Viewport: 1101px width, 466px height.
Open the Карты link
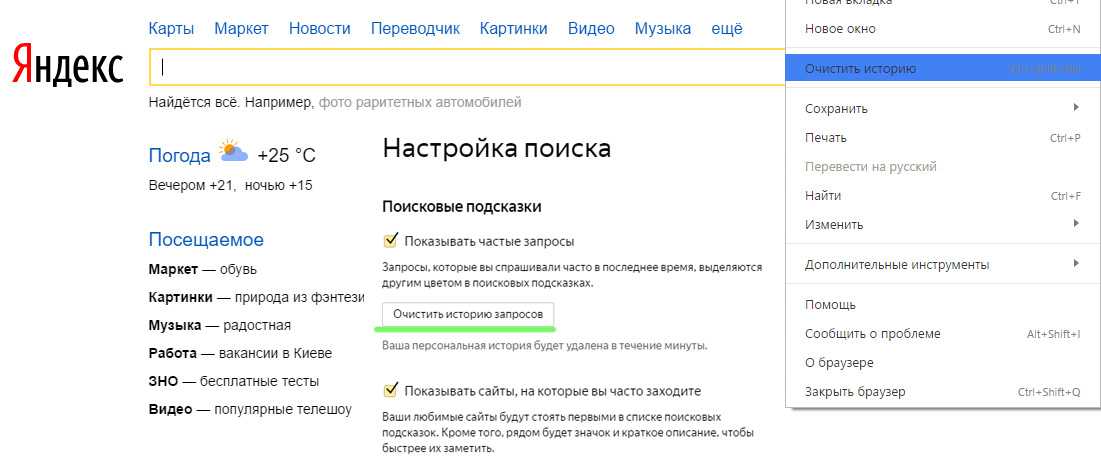[171, 29]
